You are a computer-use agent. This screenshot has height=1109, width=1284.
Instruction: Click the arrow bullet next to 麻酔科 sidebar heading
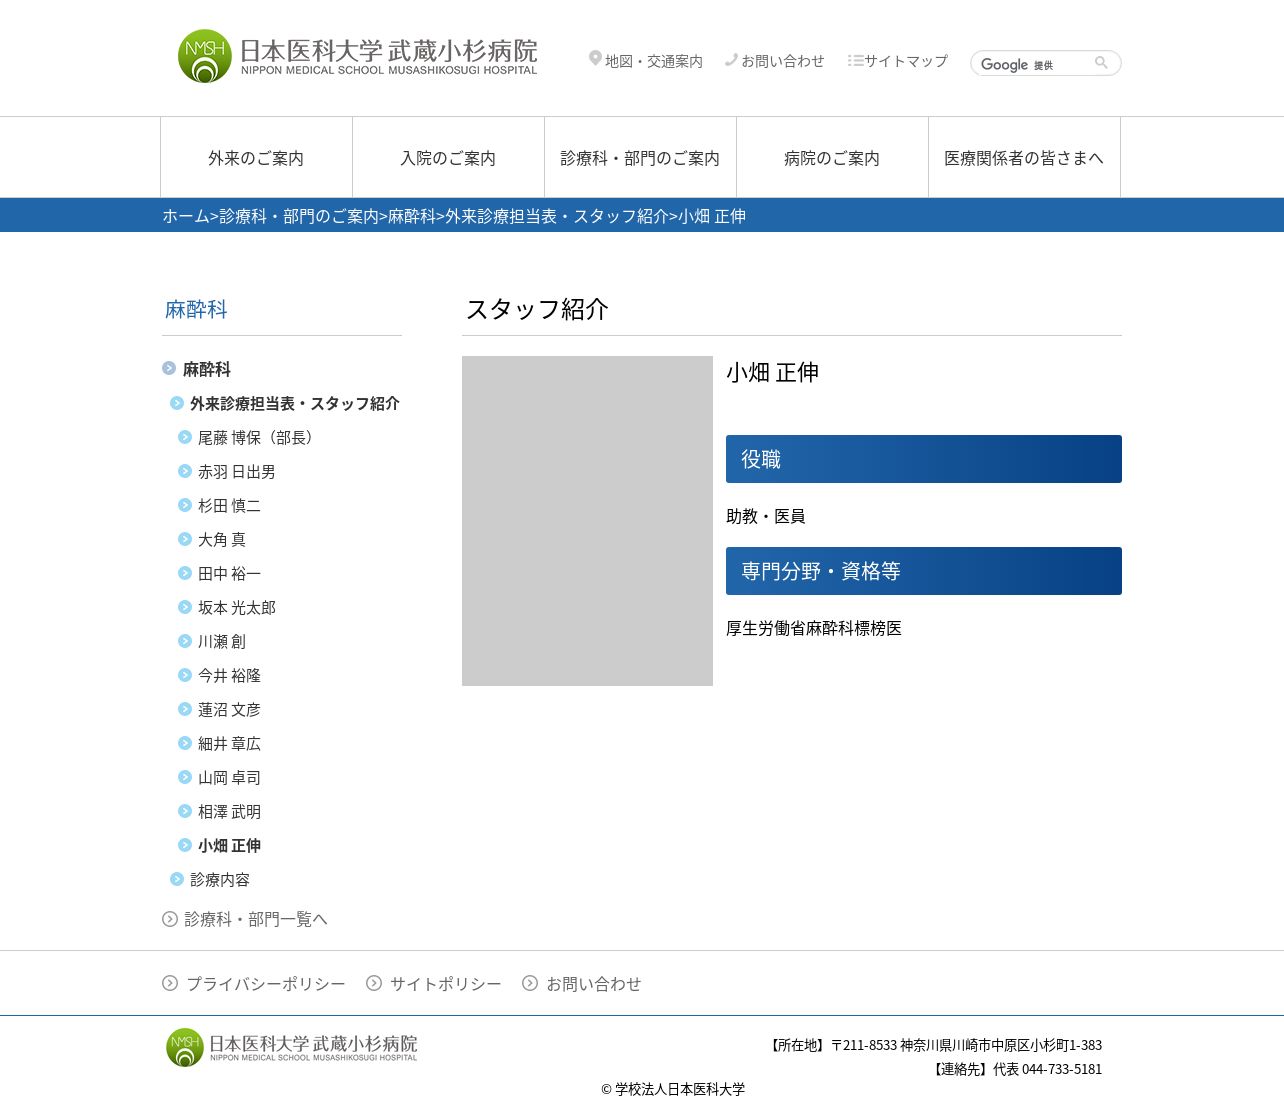169,368
